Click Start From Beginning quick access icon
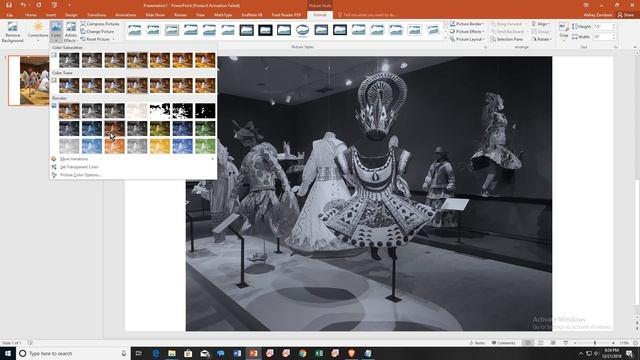 (x=54, y=5)
